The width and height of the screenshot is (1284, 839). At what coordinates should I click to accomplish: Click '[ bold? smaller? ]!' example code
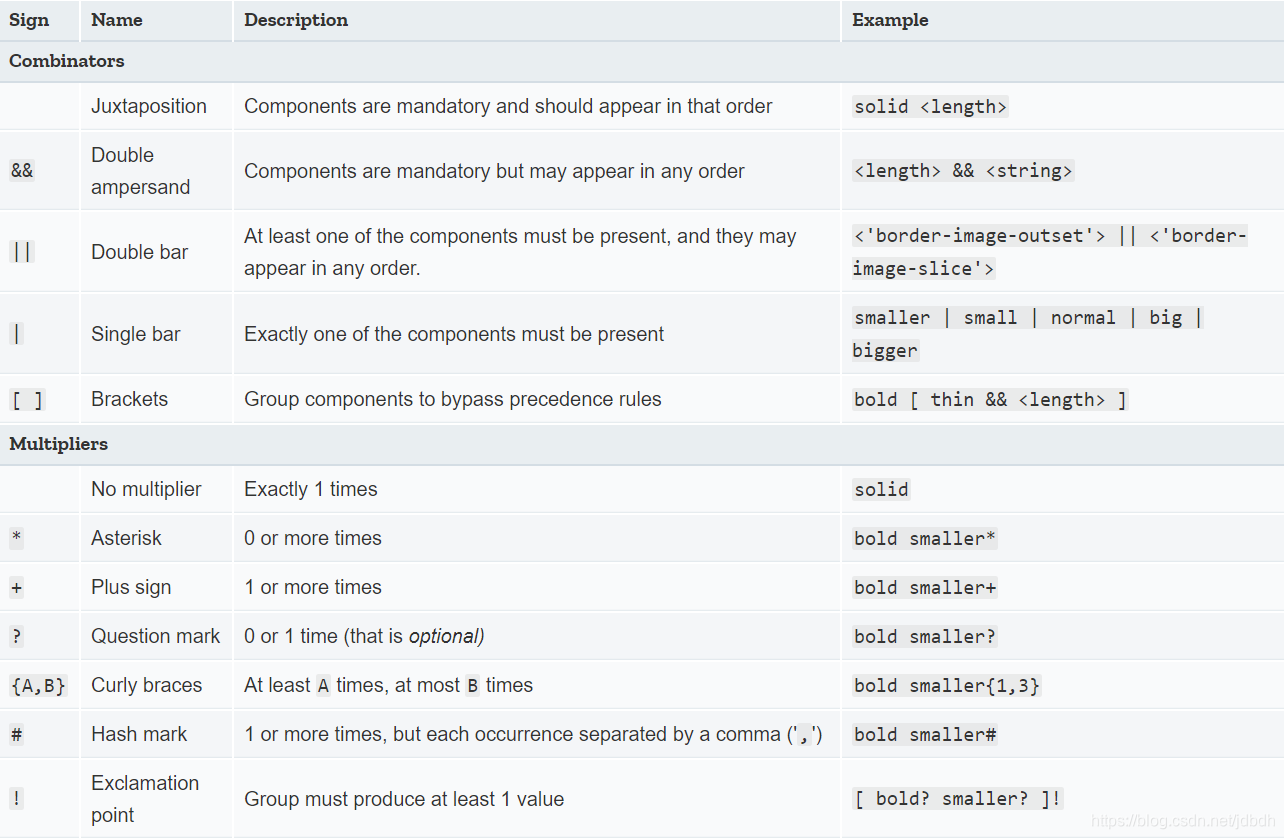click(958, 799)
